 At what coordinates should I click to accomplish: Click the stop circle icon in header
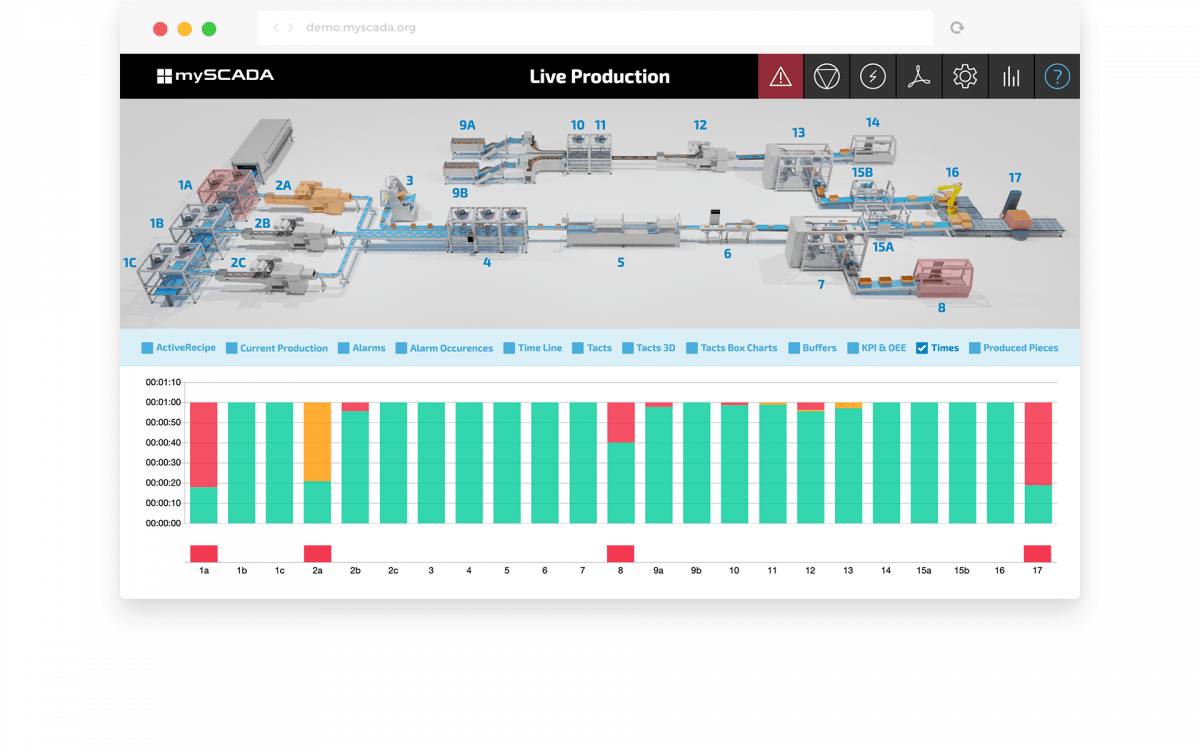pyautogui.click(x=826, y=77)
